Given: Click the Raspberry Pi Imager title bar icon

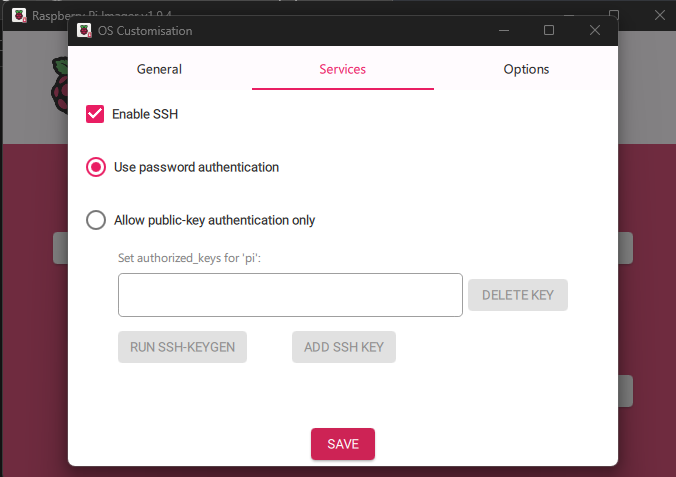Looking at the screenshot, I should (19, 16).
